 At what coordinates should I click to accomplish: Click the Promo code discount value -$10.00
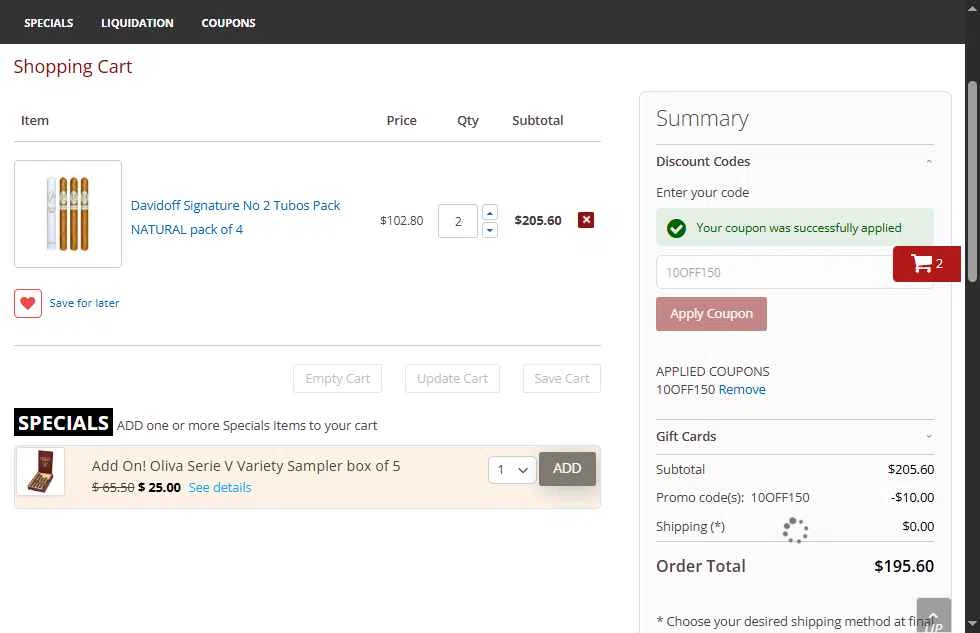pos(912,497)
